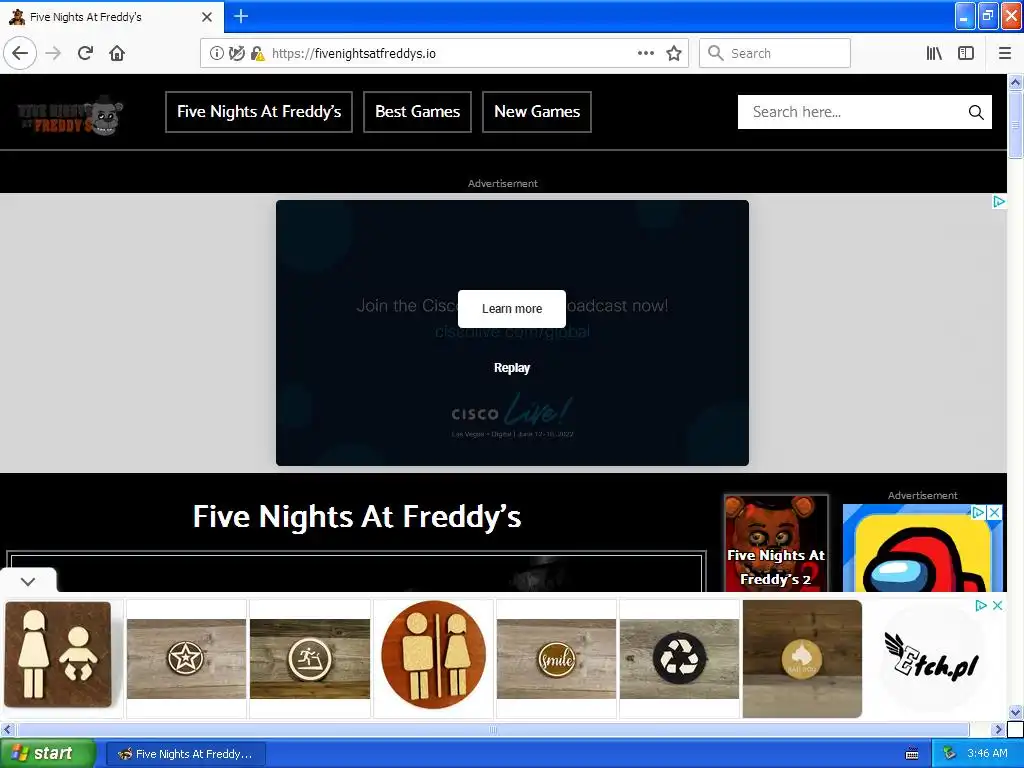Open the Windows start menu
Image resolution: width=1024 pixels, height=768 pixels.
pos(47,753)
